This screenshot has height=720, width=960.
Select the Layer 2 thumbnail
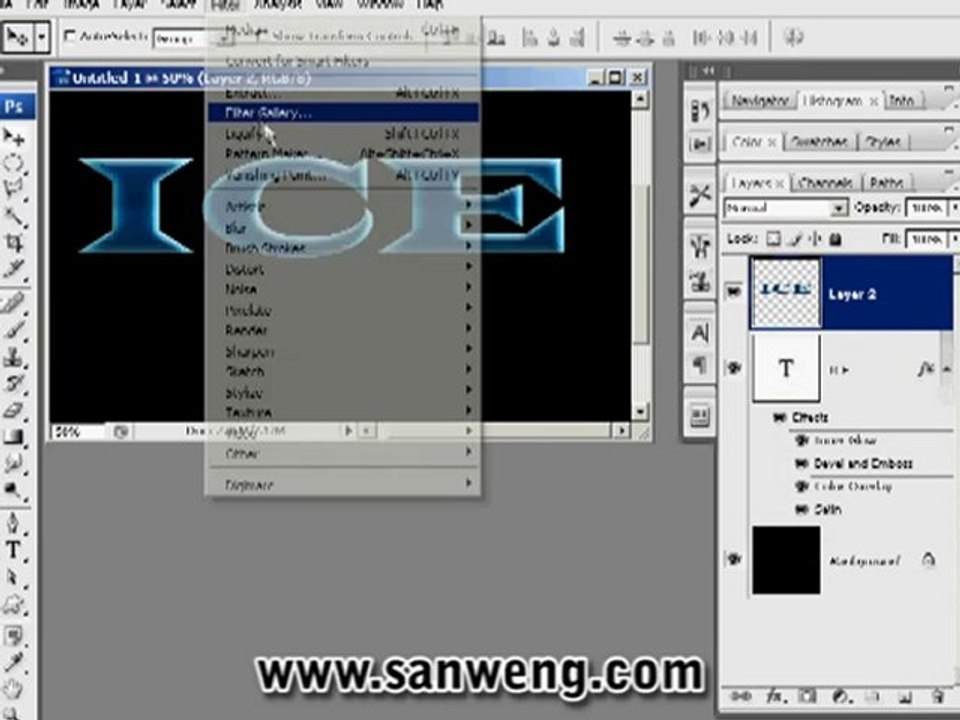click(786, 293)
